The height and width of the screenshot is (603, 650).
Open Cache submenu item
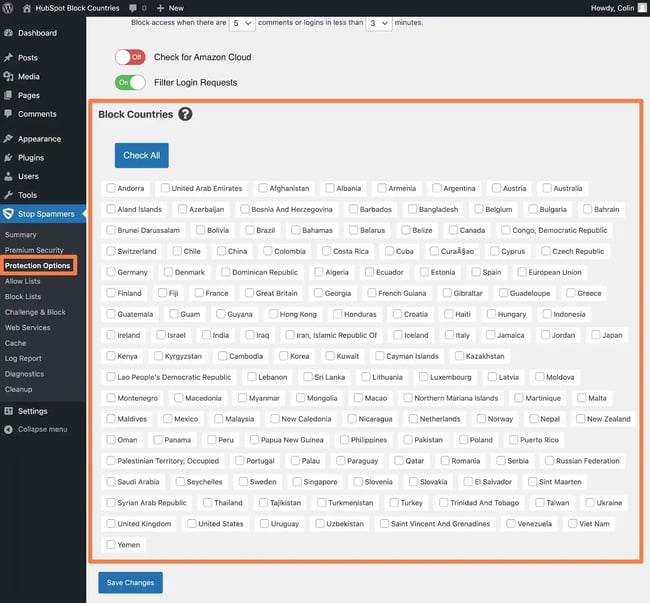(x=16, y=343)
